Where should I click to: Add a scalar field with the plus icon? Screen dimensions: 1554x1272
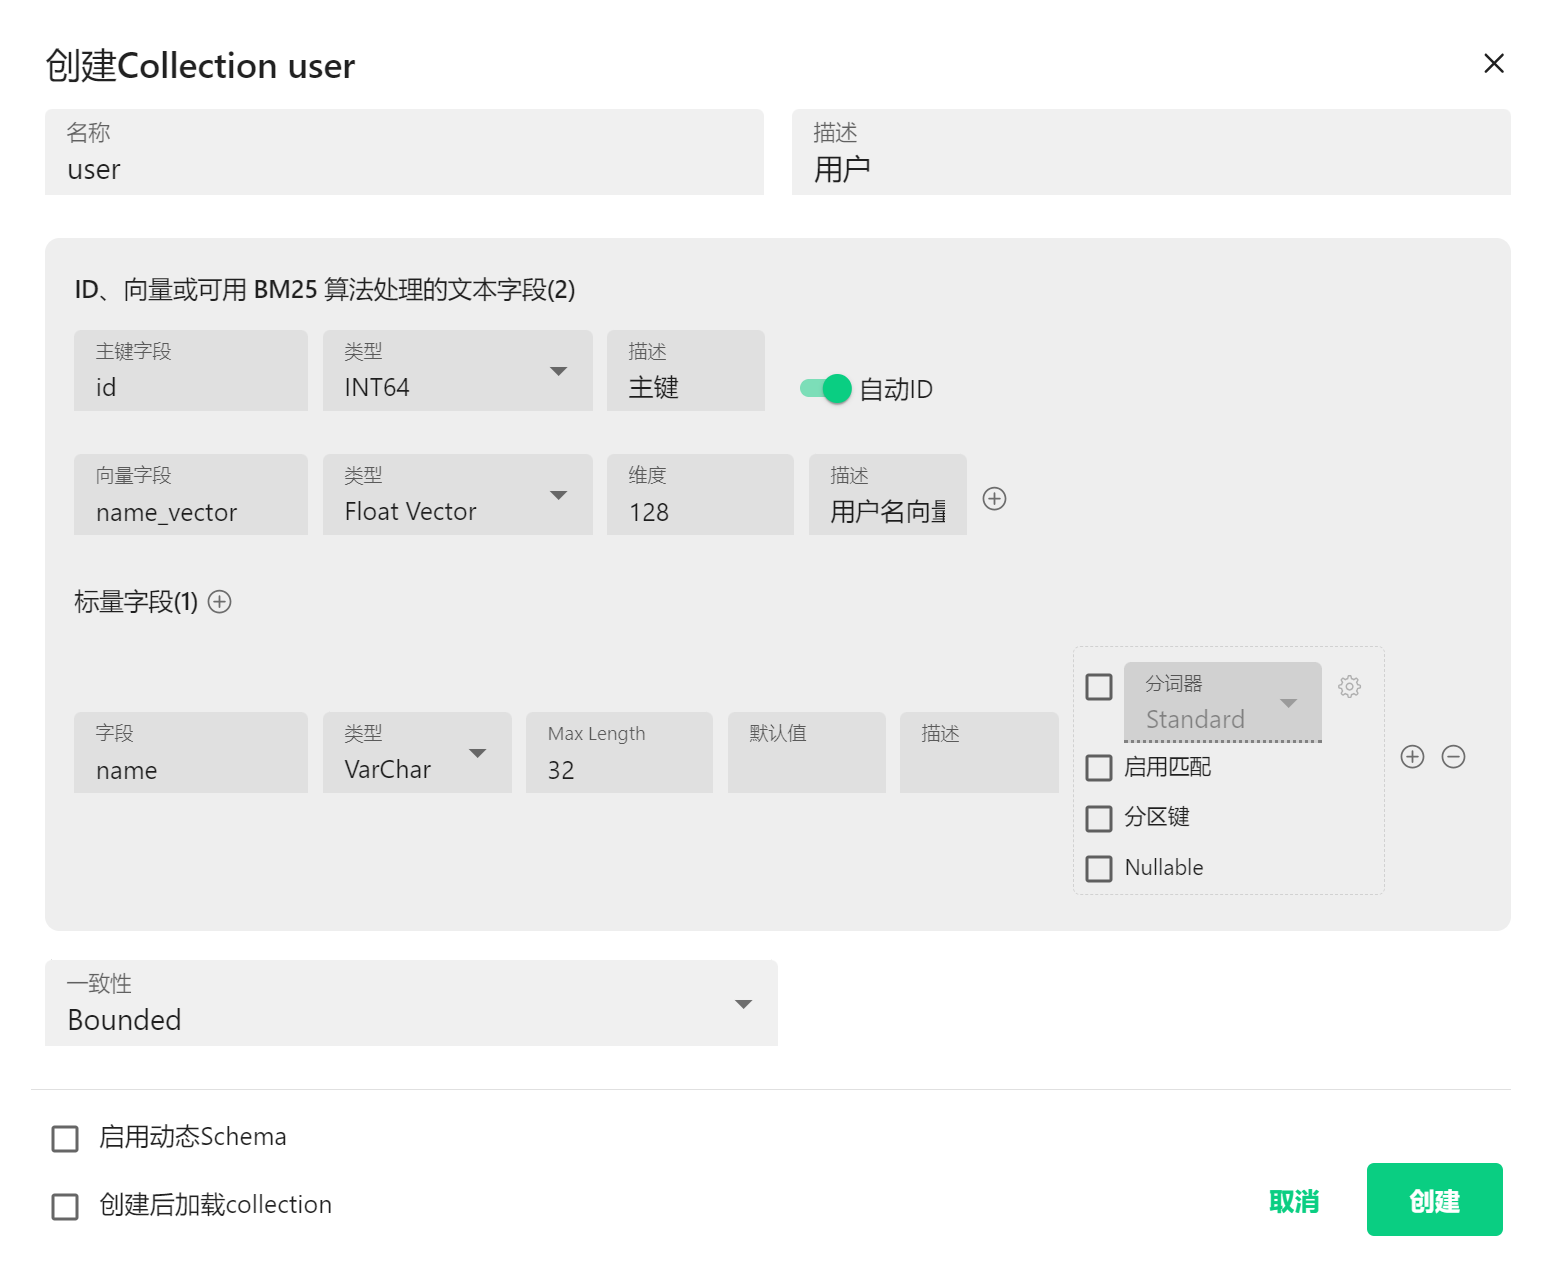click(x=220, y=601)
